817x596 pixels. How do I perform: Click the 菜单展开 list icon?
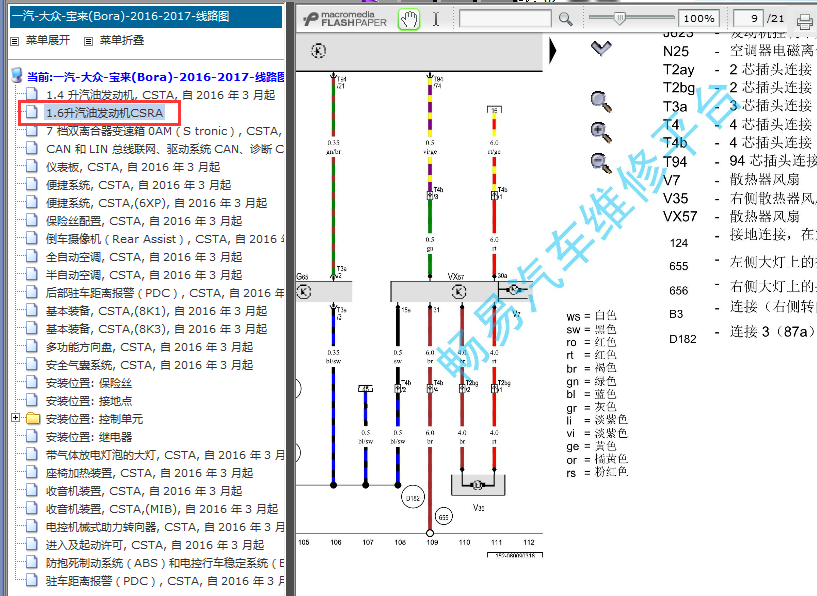click(15, 41)
